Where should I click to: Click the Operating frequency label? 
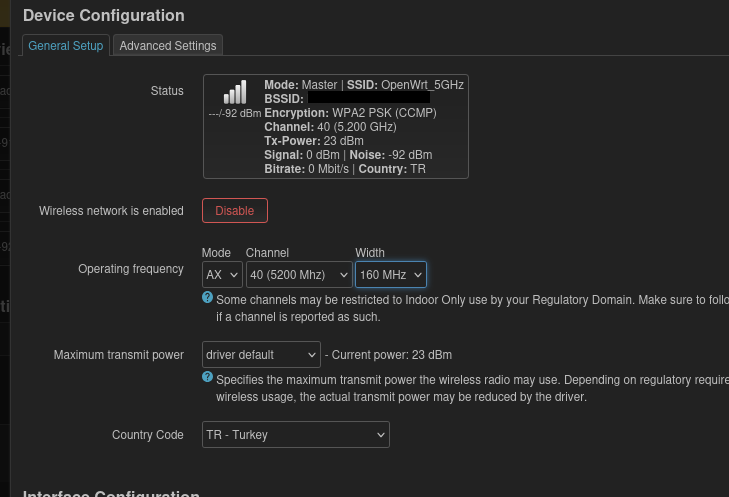click(x=131, y=269)
